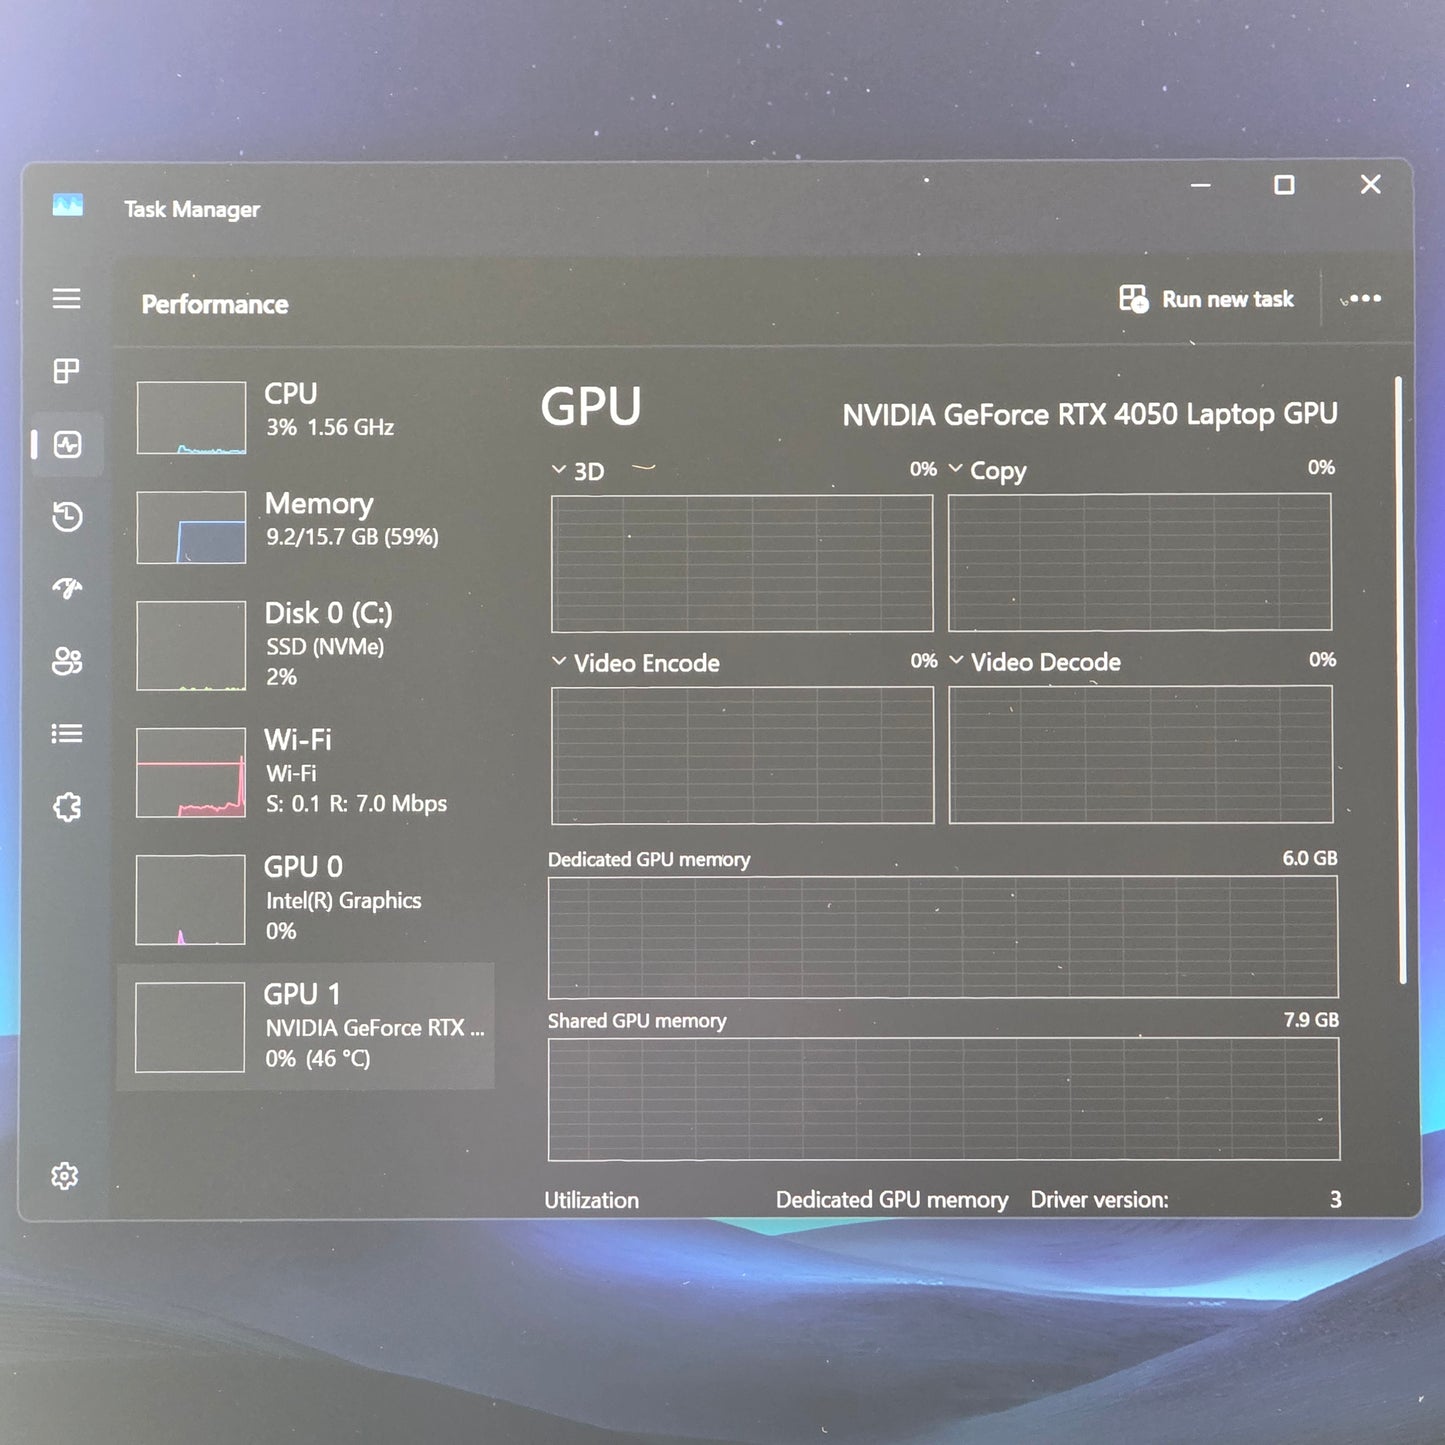This screenshot has width=1445, height=1445.
Task: Click the Shared GPU memory graph
Action: [x=944, y=1099]
